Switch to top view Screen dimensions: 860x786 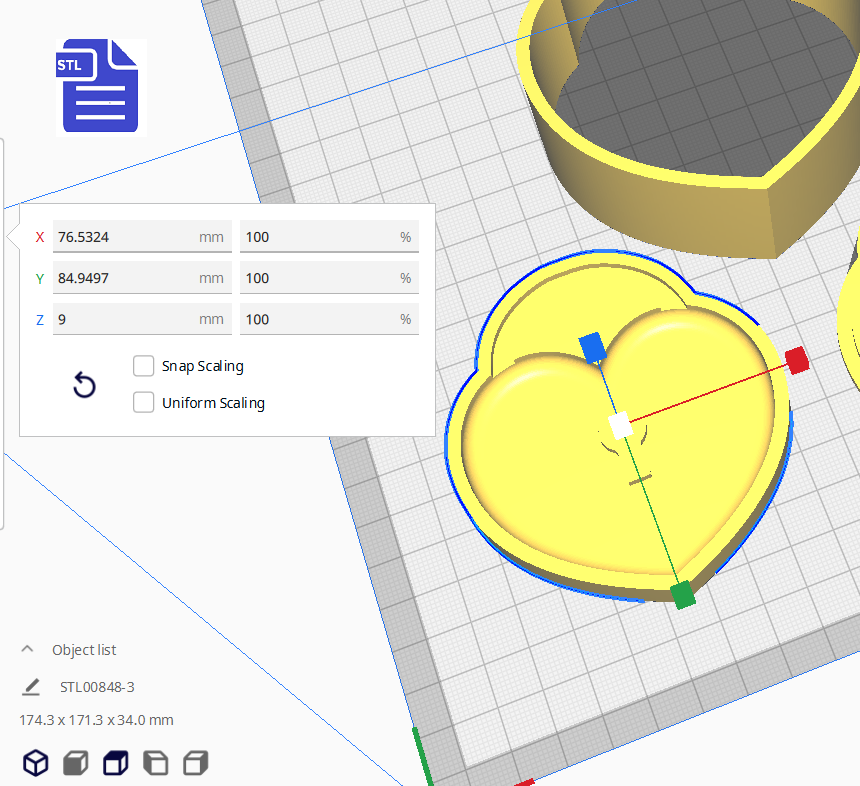coord(116,764)
